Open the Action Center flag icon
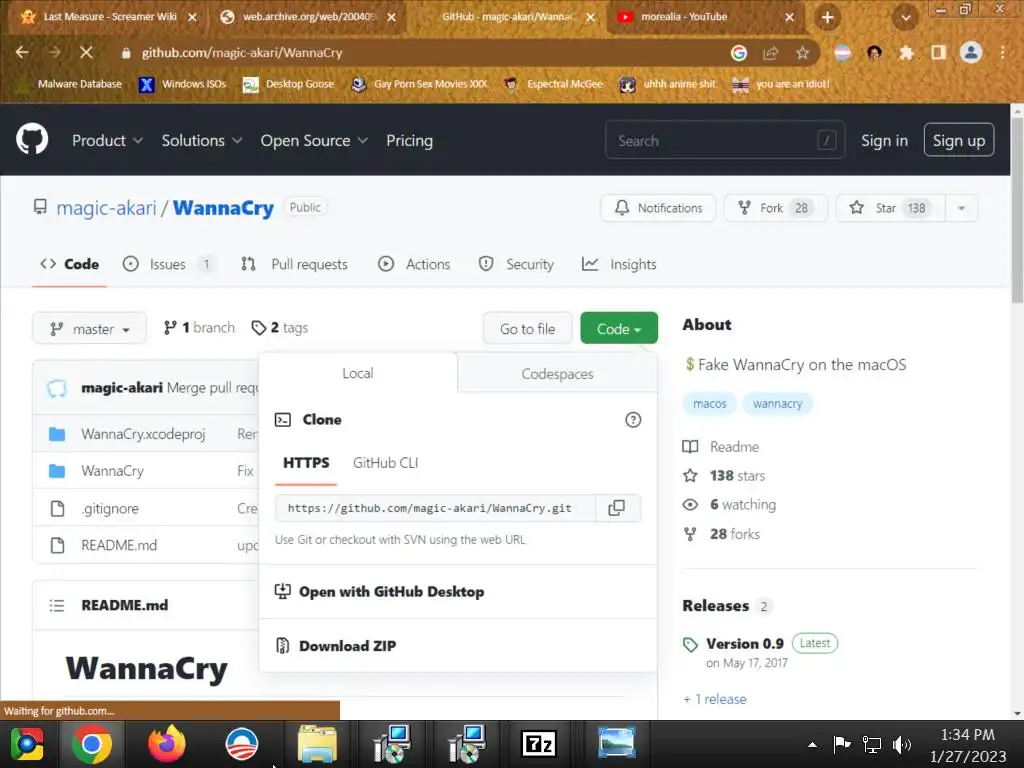1024x768 pixels. [842, 744]
